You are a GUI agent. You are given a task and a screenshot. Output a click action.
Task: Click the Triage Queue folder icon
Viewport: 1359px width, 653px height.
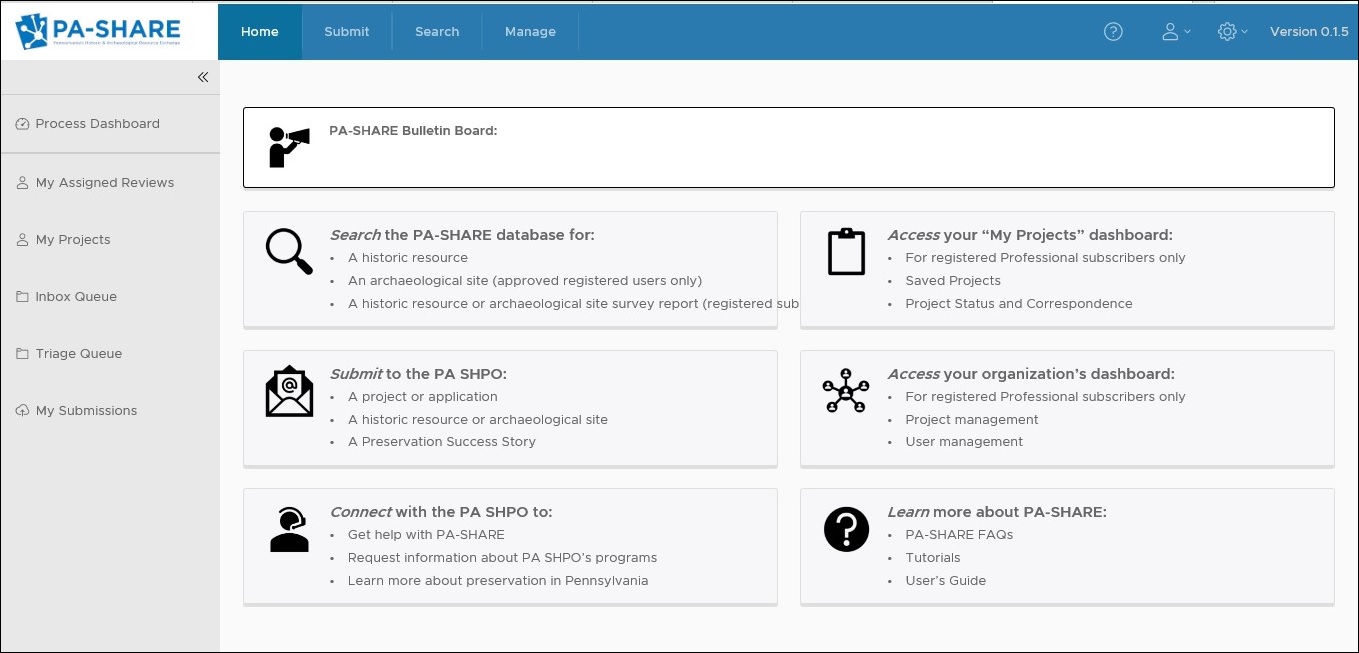(x=23, y=354)
